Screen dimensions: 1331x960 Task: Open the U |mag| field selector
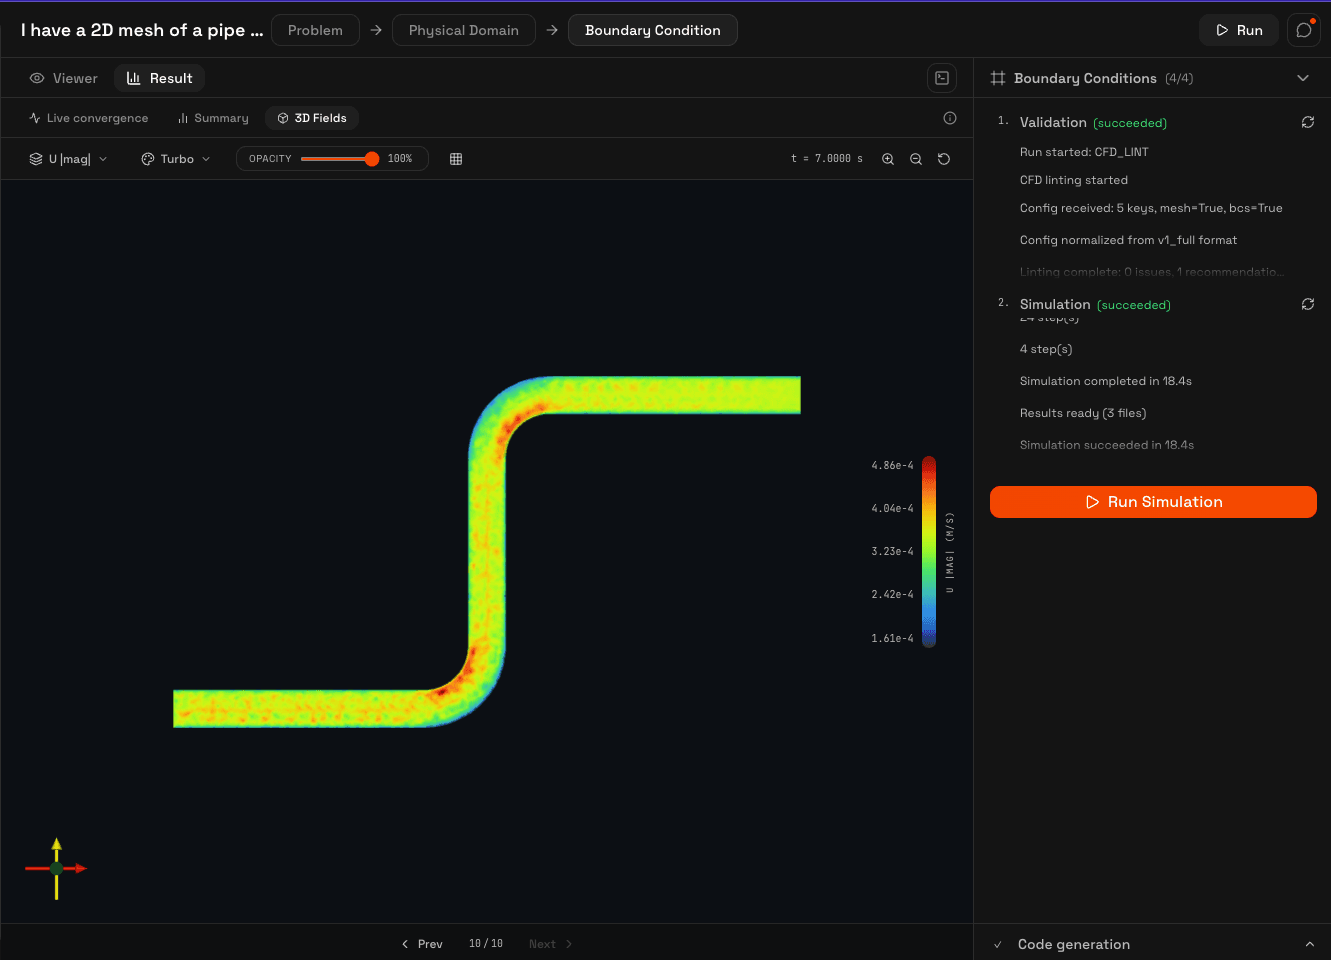point(67,158)
